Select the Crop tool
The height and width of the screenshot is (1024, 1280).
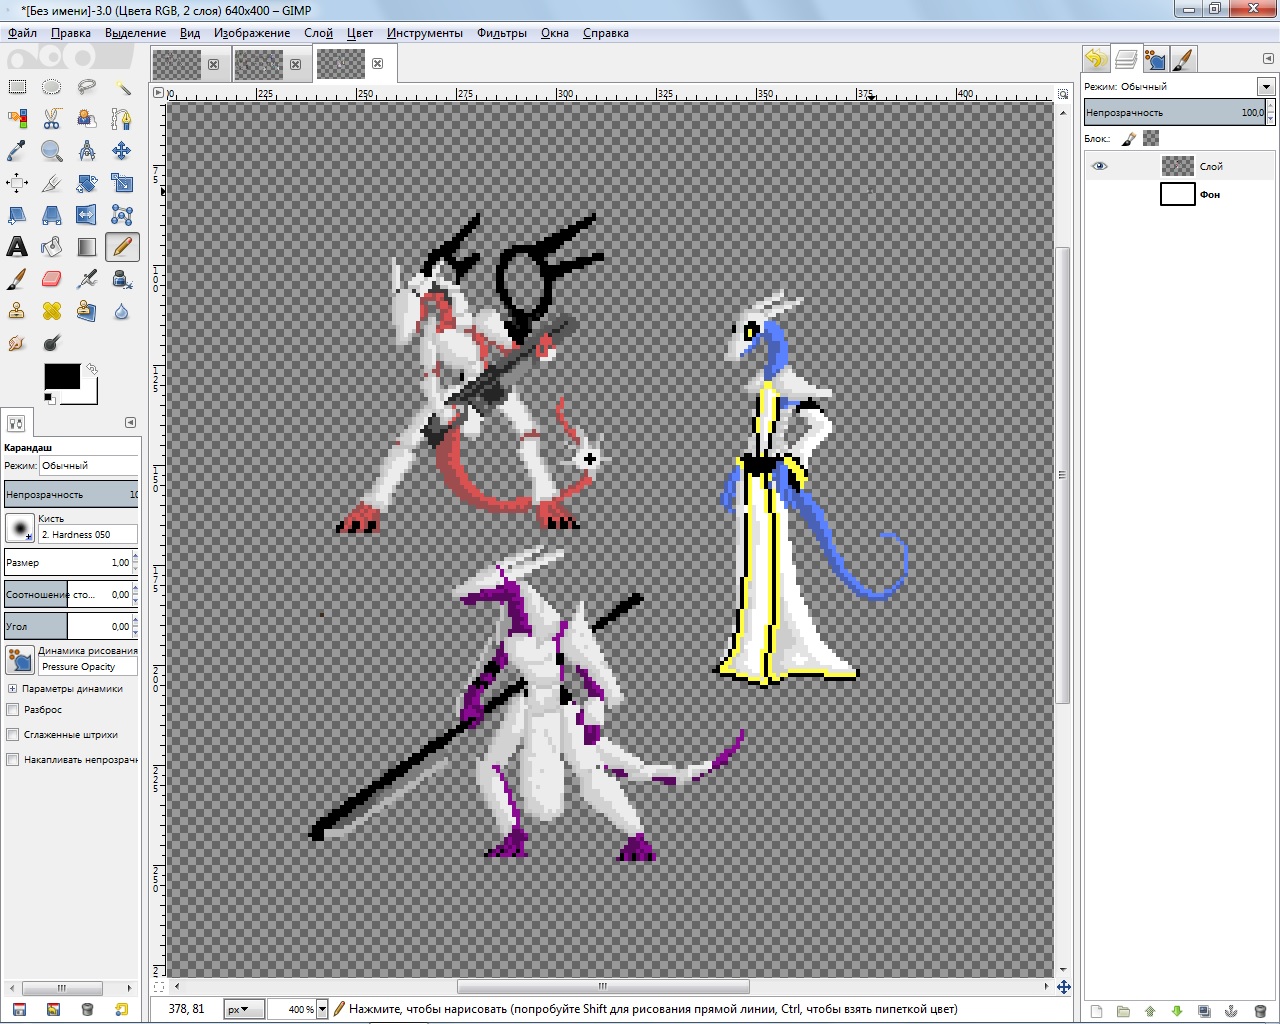52,183
